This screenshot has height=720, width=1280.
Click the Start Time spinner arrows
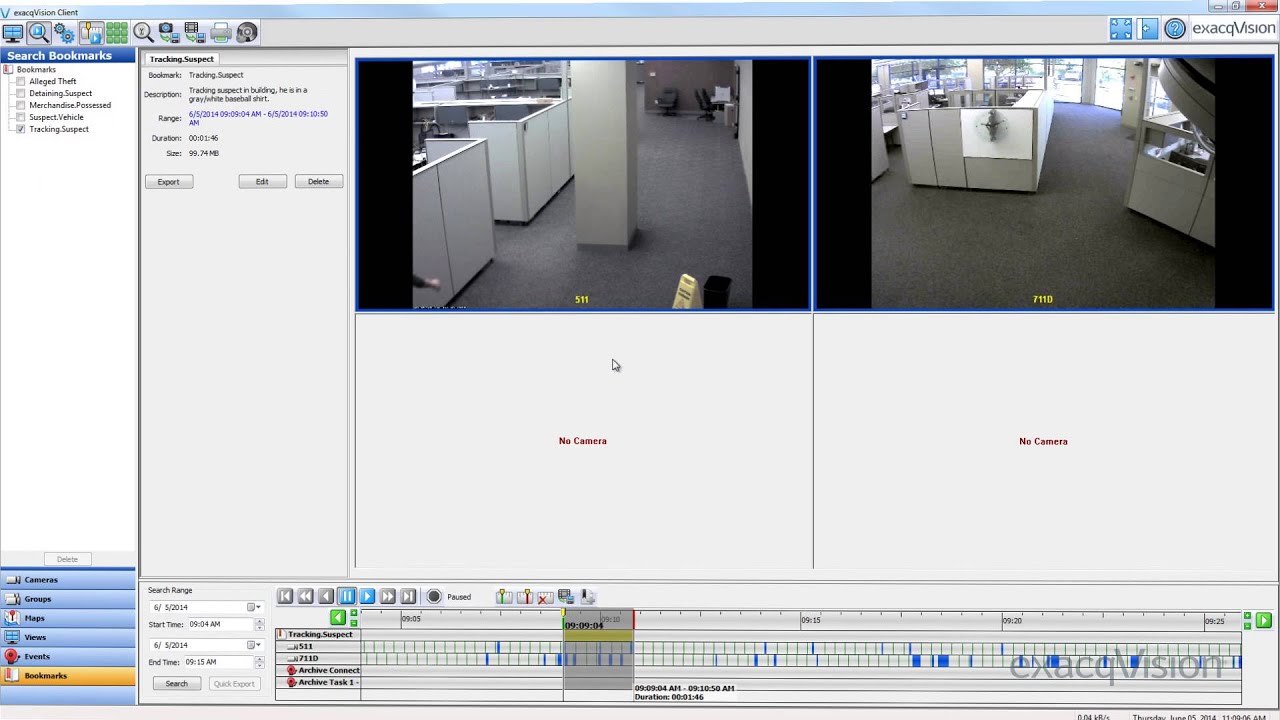[260, 625]
